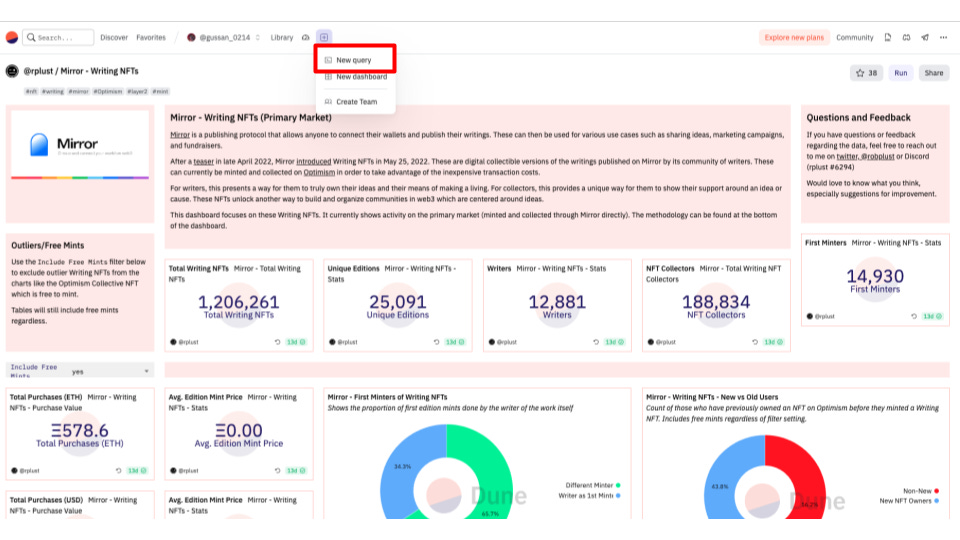Click the #mint tag
Viewport: 960px width, 540px height.
click(160, 91)
